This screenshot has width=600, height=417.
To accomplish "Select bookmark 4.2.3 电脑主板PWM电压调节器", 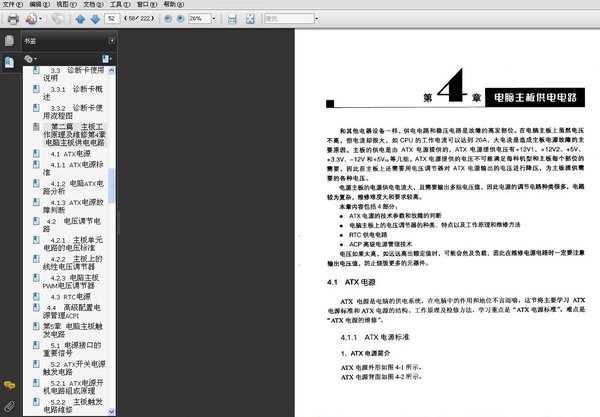I will pyautogui.click(x=71, y=281).
